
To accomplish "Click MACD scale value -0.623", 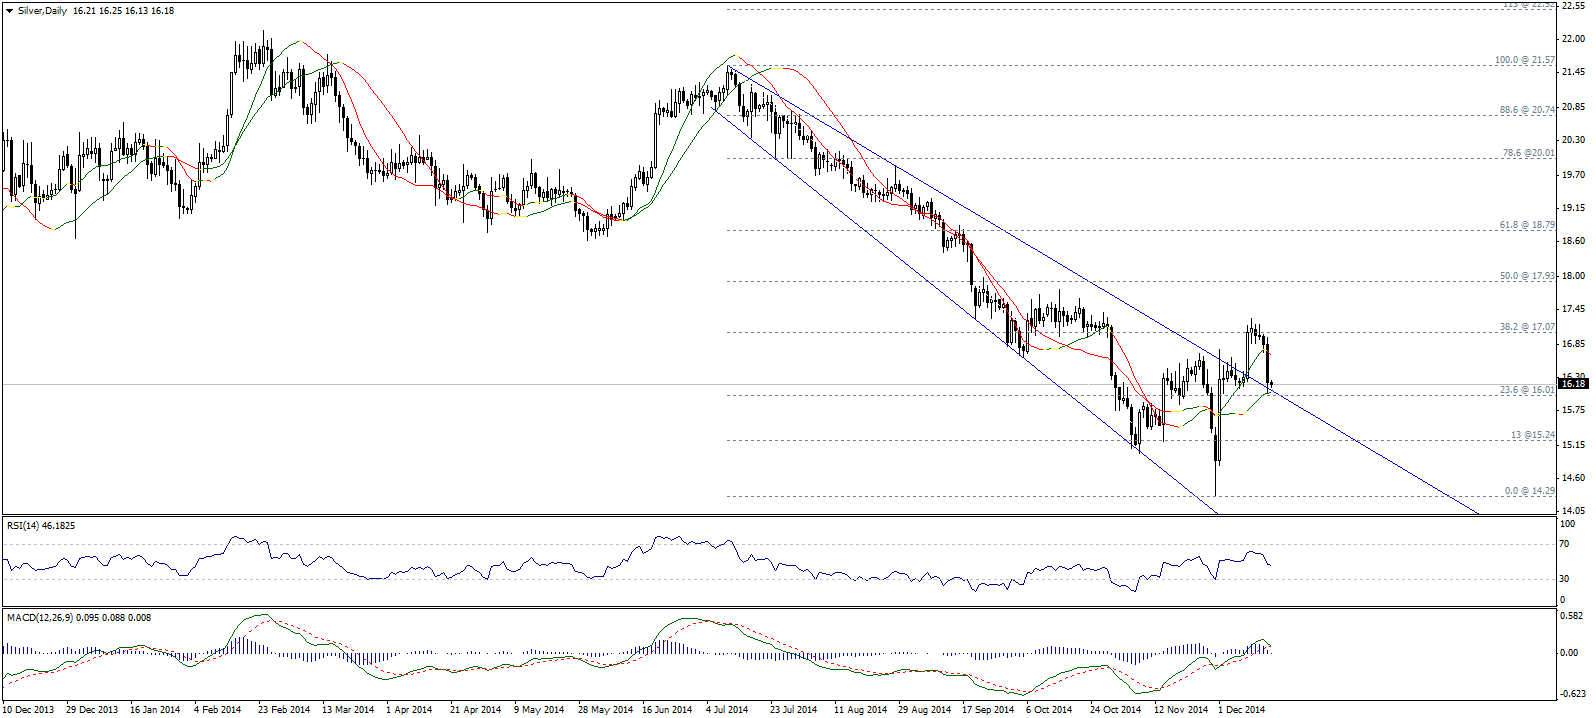I will [1574, 694].
